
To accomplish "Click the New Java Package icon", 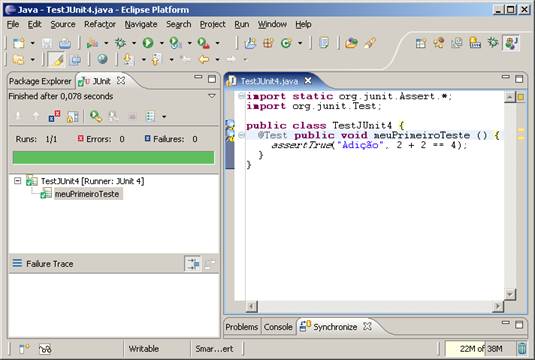I will click(268, 43).
